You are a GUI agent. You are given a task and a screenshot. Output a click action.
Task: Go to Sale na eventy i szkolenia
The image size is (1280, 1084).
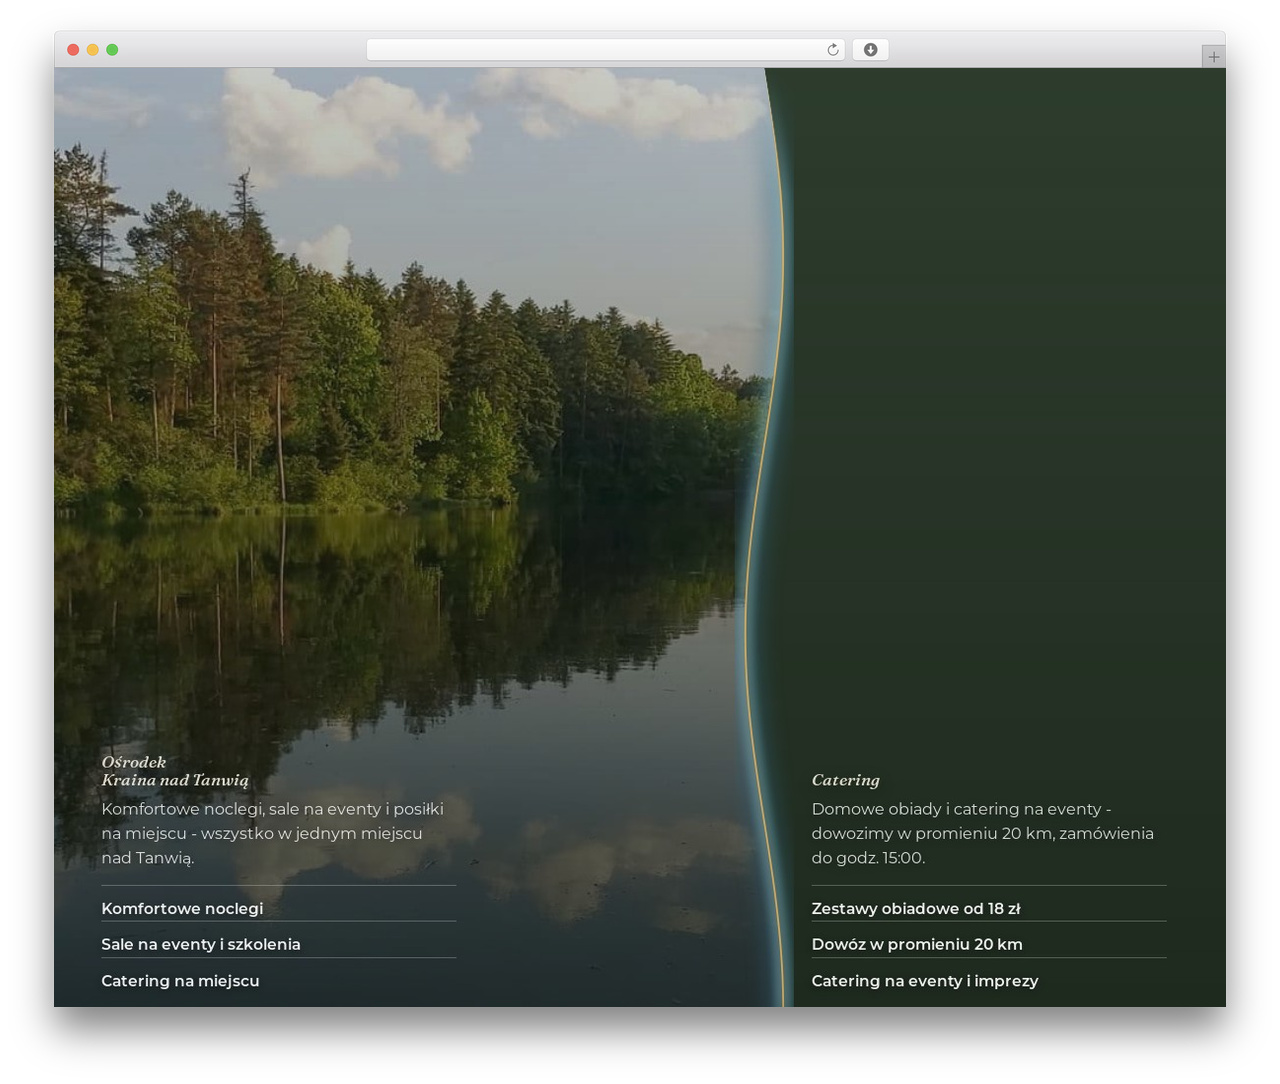tap(201, 944)
